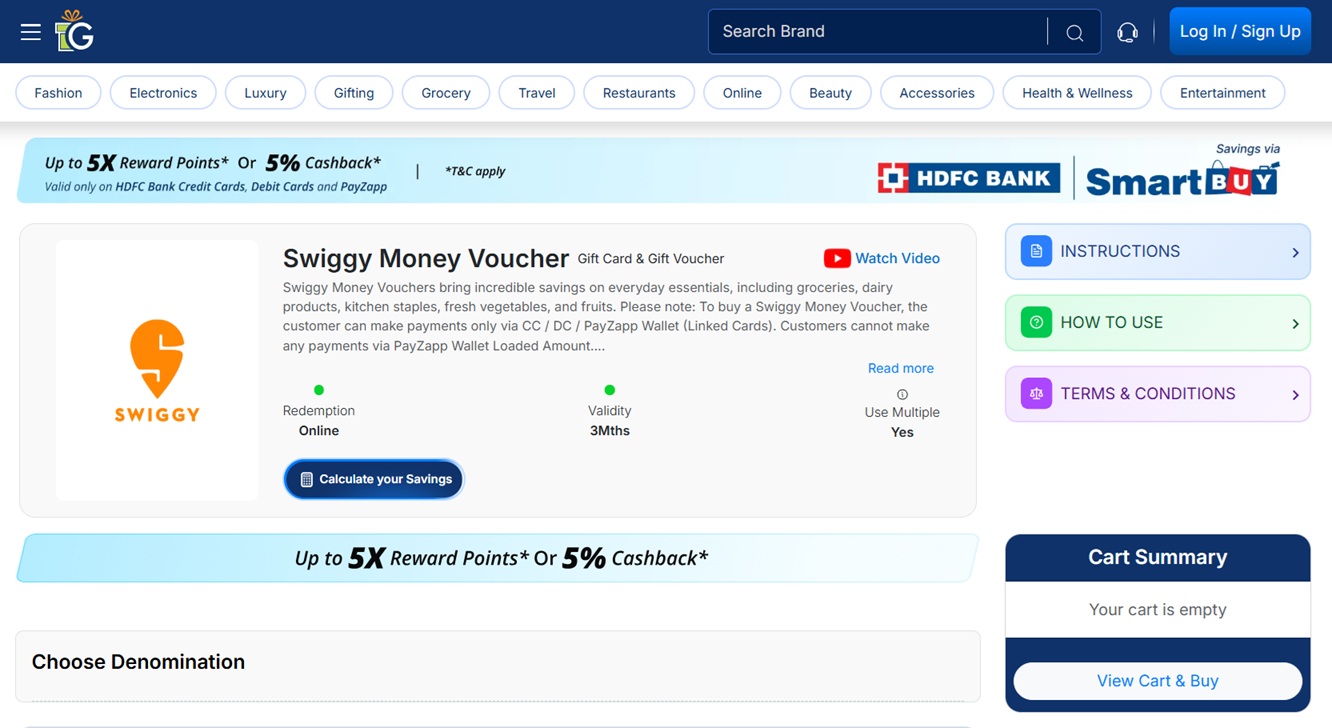Image resolution: width=1332 pixels, height=728 pixels.
Task: Click the *T&C apply text in the banner
Action: (475, 171)
